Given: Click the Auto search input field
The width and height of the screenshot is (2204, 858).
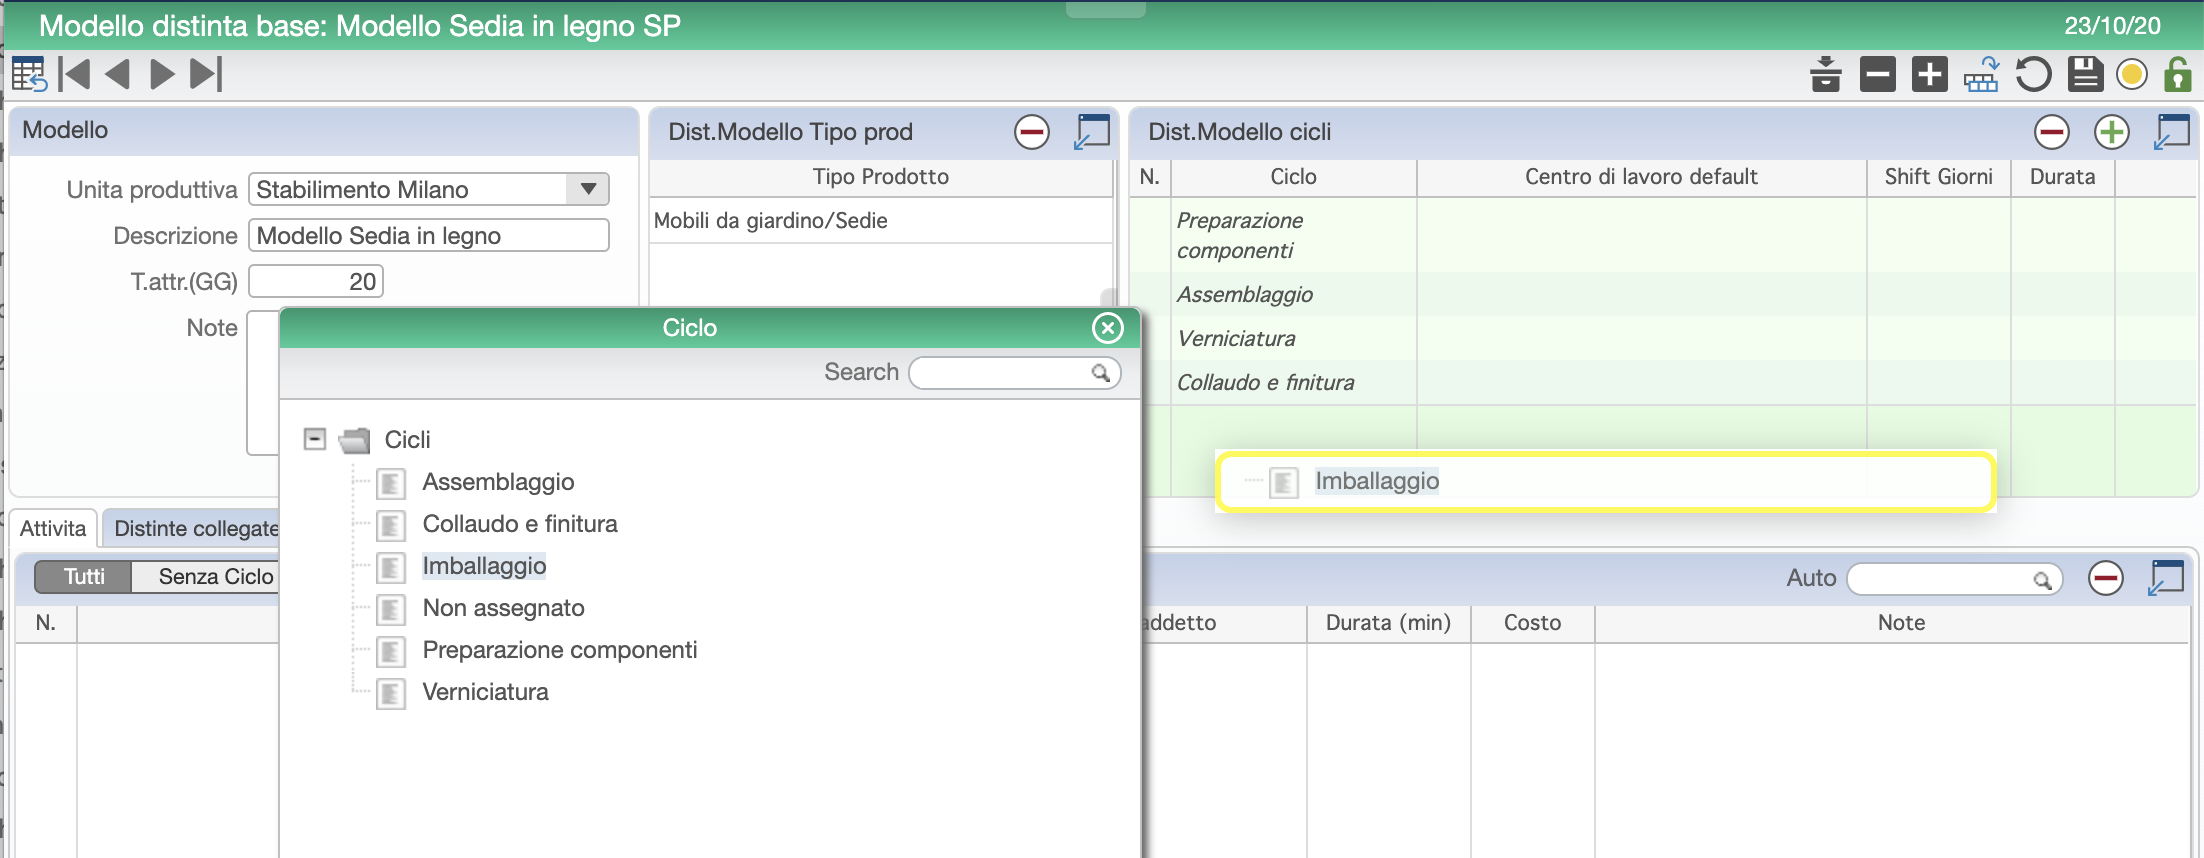Looking at the screenshot, I should pyautogui.click(x=1955, y=579).
